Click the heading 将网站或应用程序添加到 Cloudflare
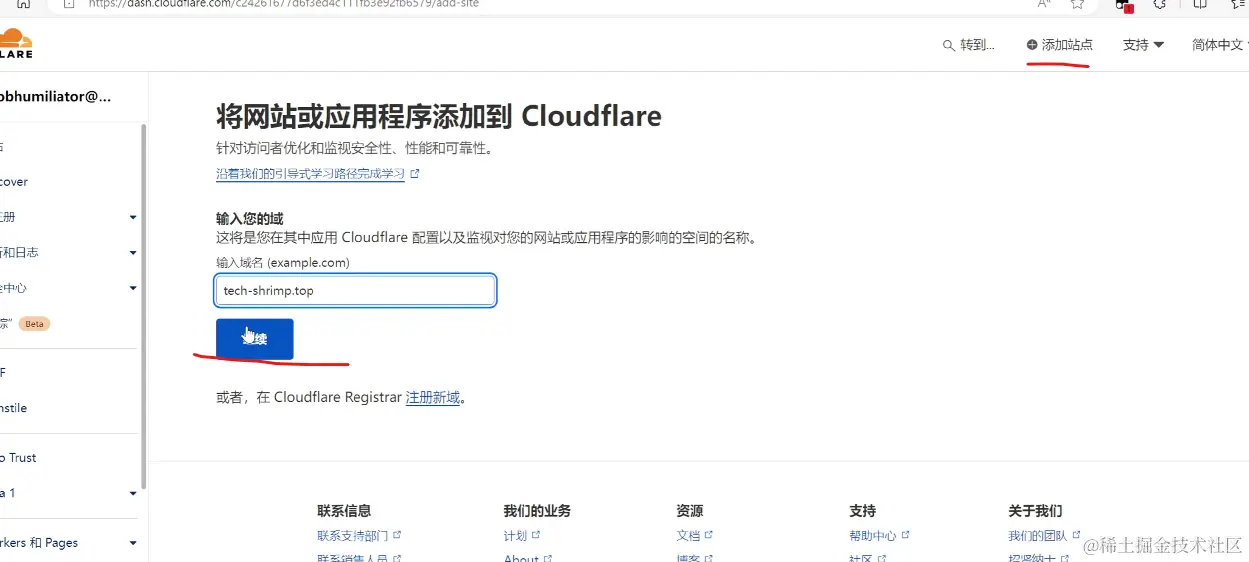Viewport: 1249px width, 562px height. tap(439, 116)
